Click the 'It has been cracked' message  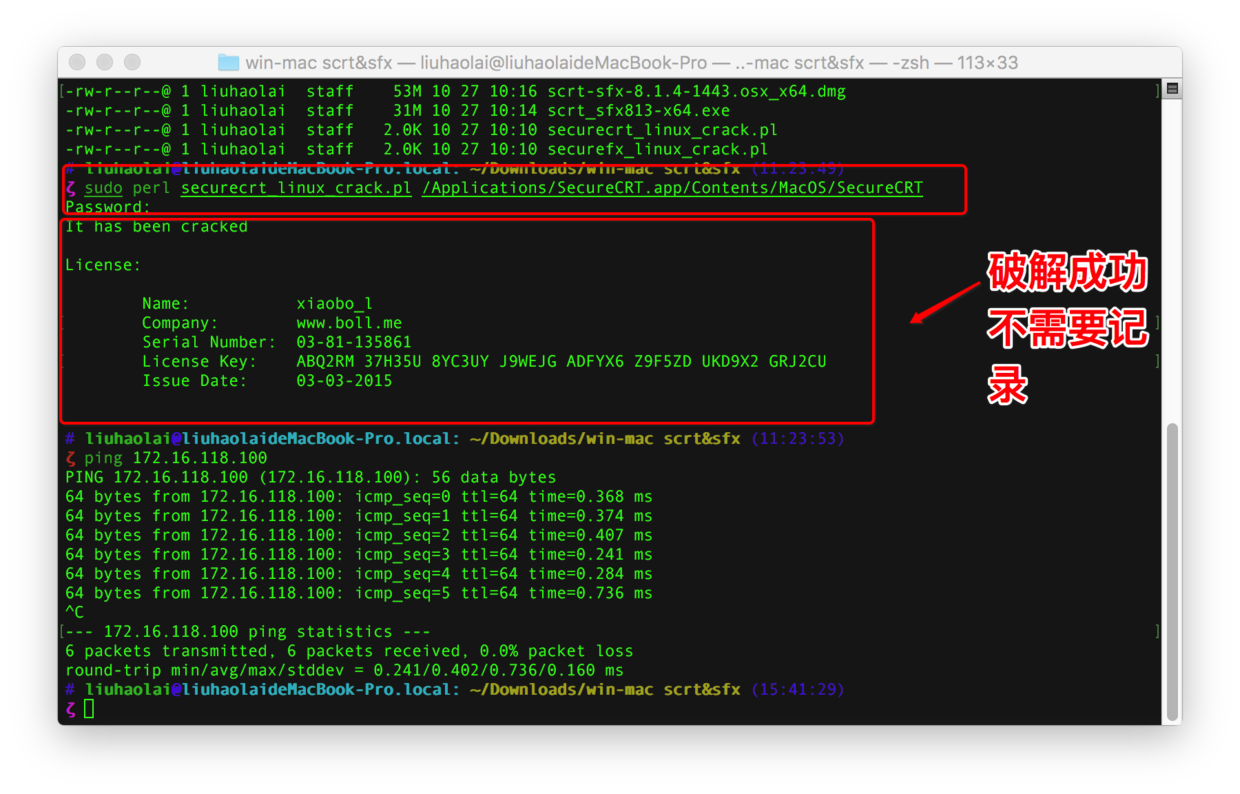(x=156, y=226)
